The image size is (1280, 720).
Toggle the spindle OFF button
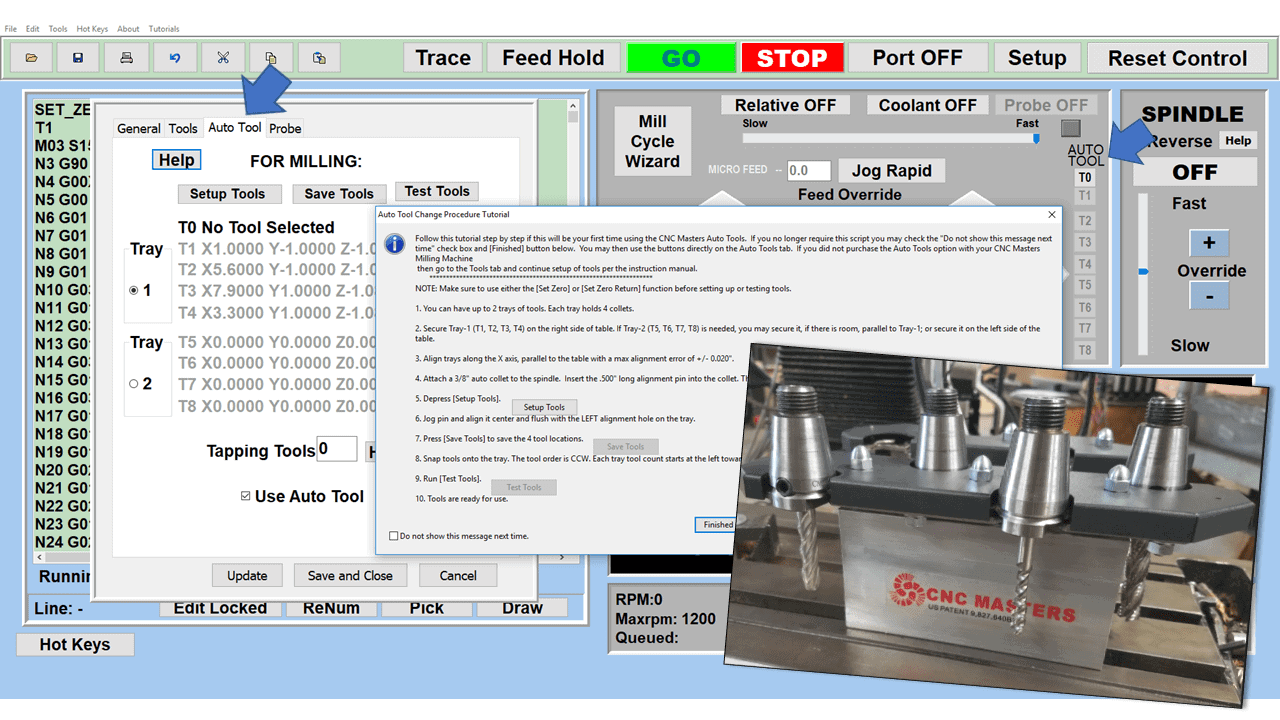click(1195, 172)
